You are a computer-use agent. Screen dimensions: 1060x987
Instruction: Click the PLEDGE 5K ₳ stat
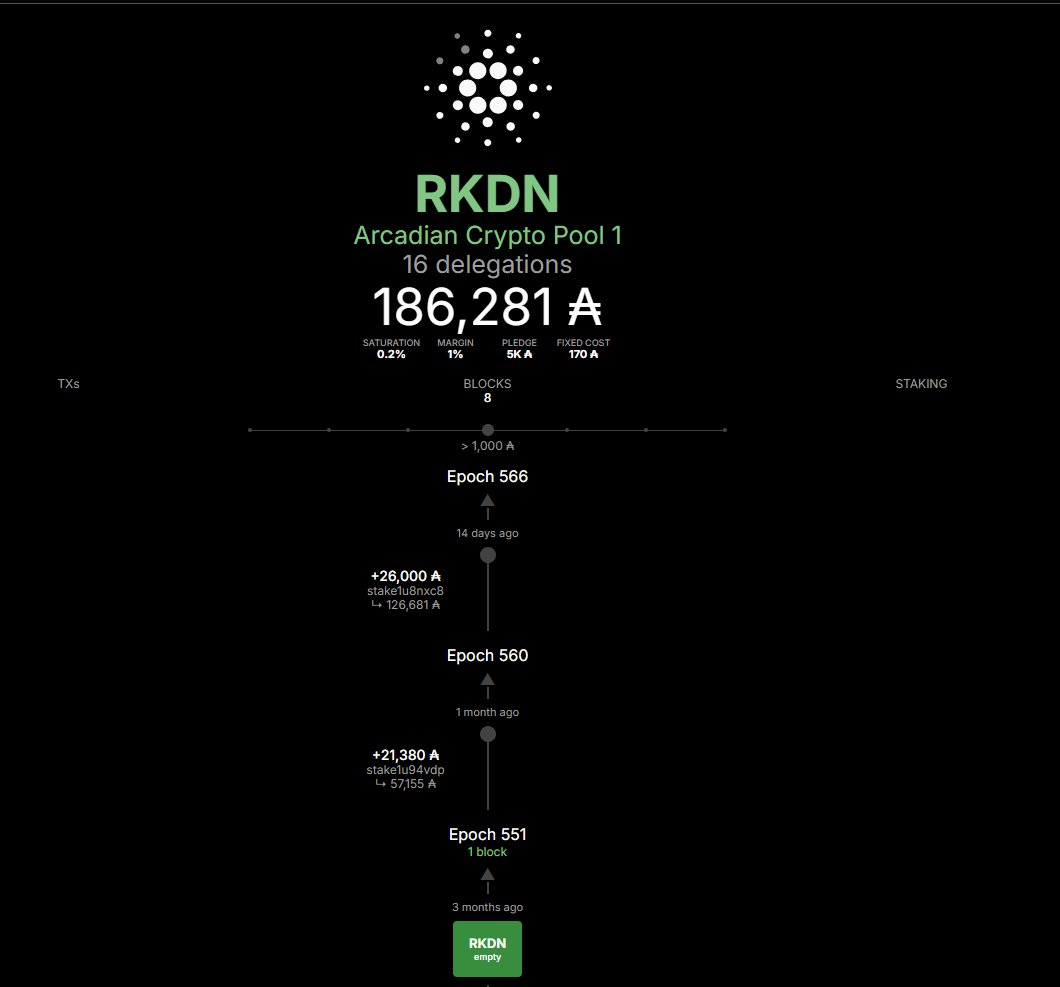pyautogui.click(x=519, y=348)
